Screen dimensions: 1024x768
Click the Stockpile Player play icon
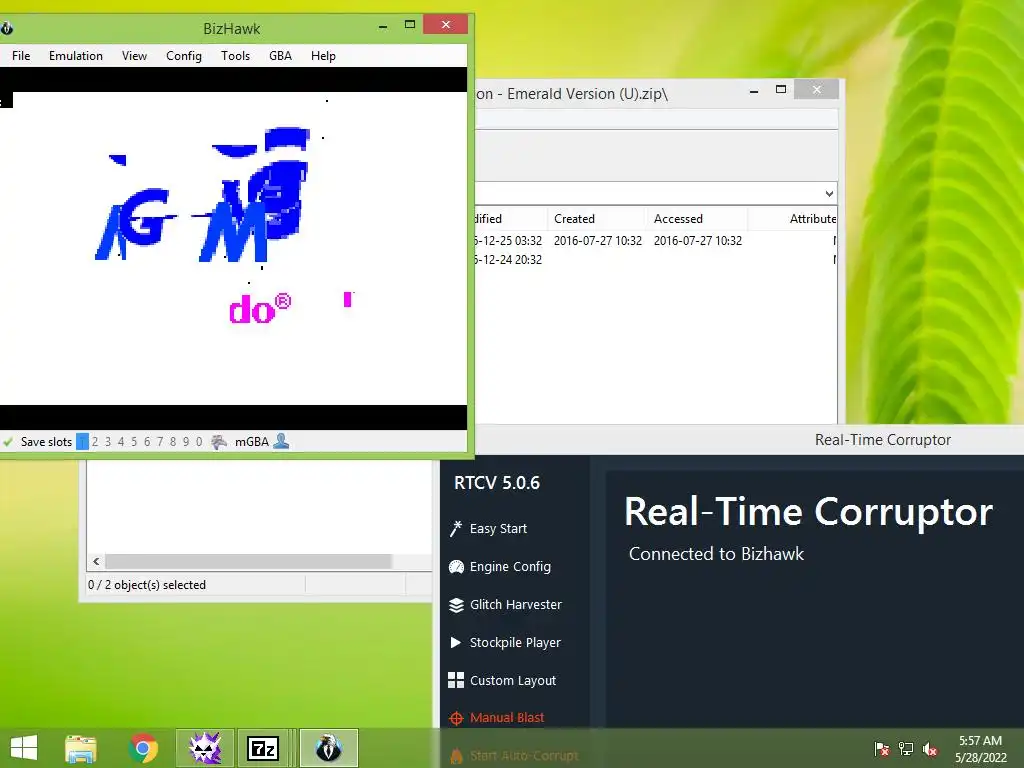(455, 643)
